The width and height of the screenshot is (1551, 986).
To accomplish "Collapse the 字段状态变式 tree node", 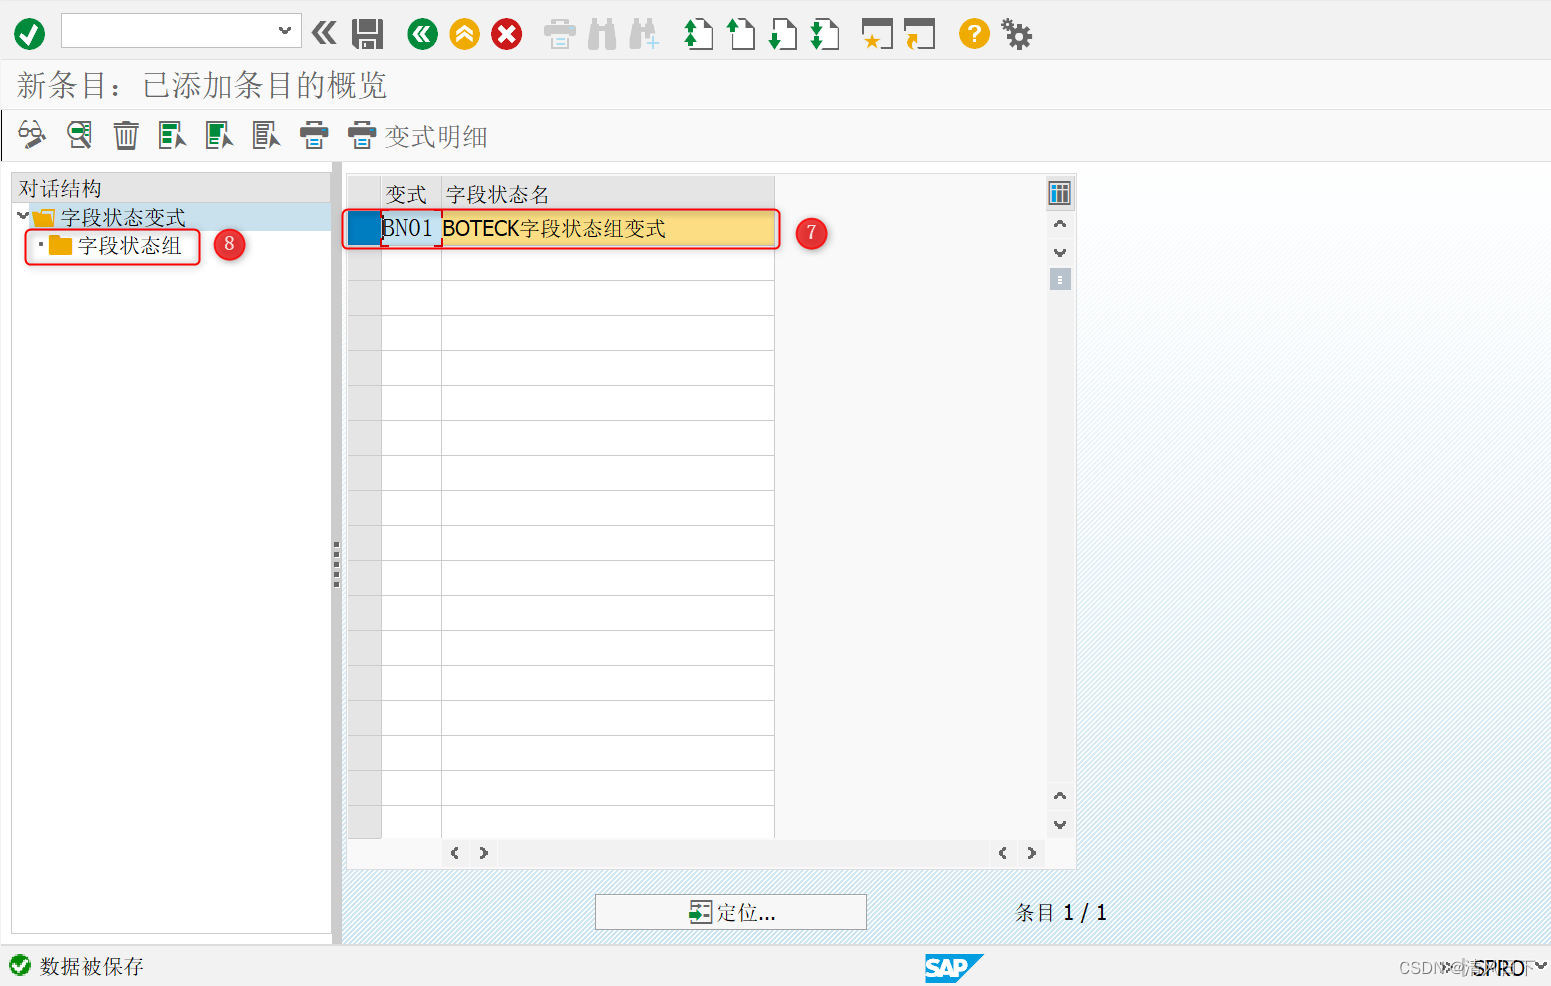I will tap(23, 216).
